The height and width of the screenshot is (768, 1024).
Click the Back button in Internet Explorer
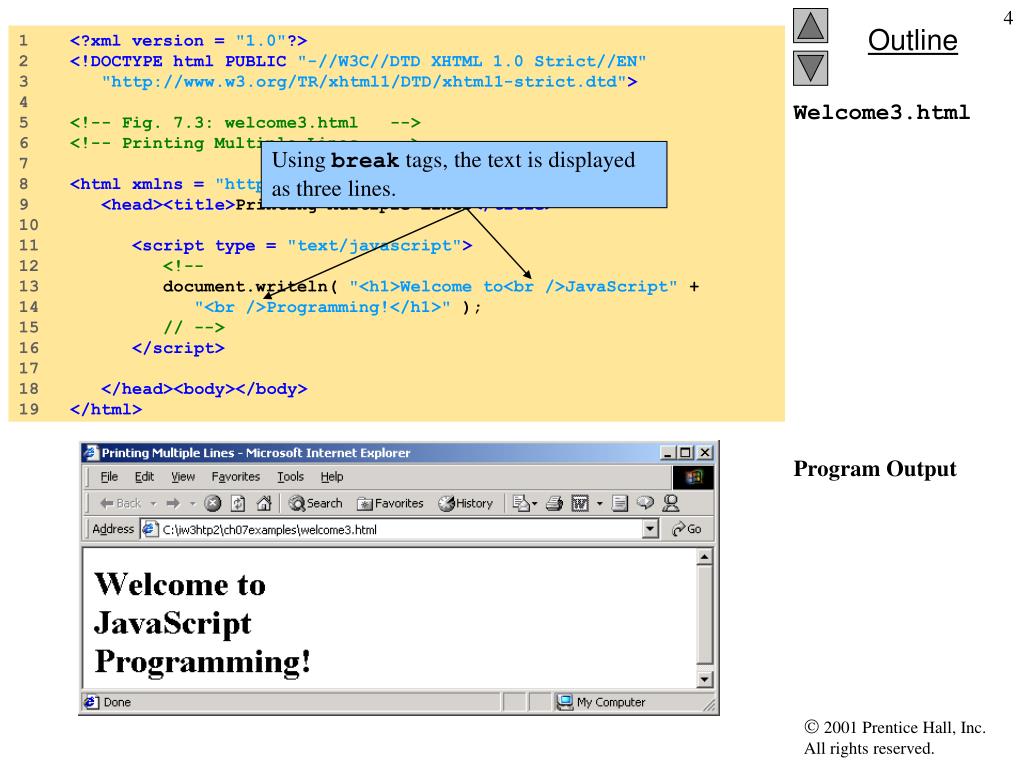coord(120,504)
